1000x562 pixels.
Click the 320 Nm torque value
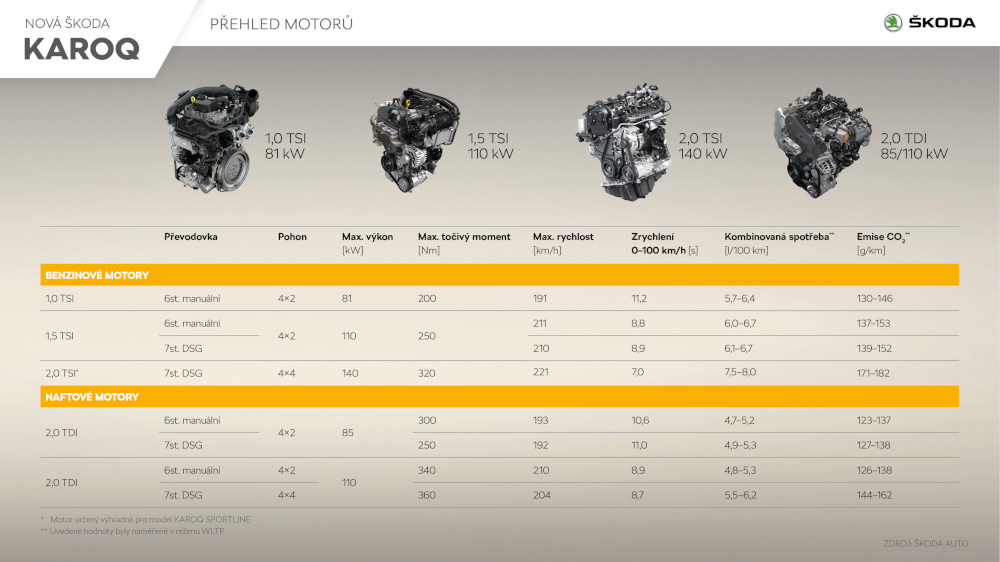427,373
